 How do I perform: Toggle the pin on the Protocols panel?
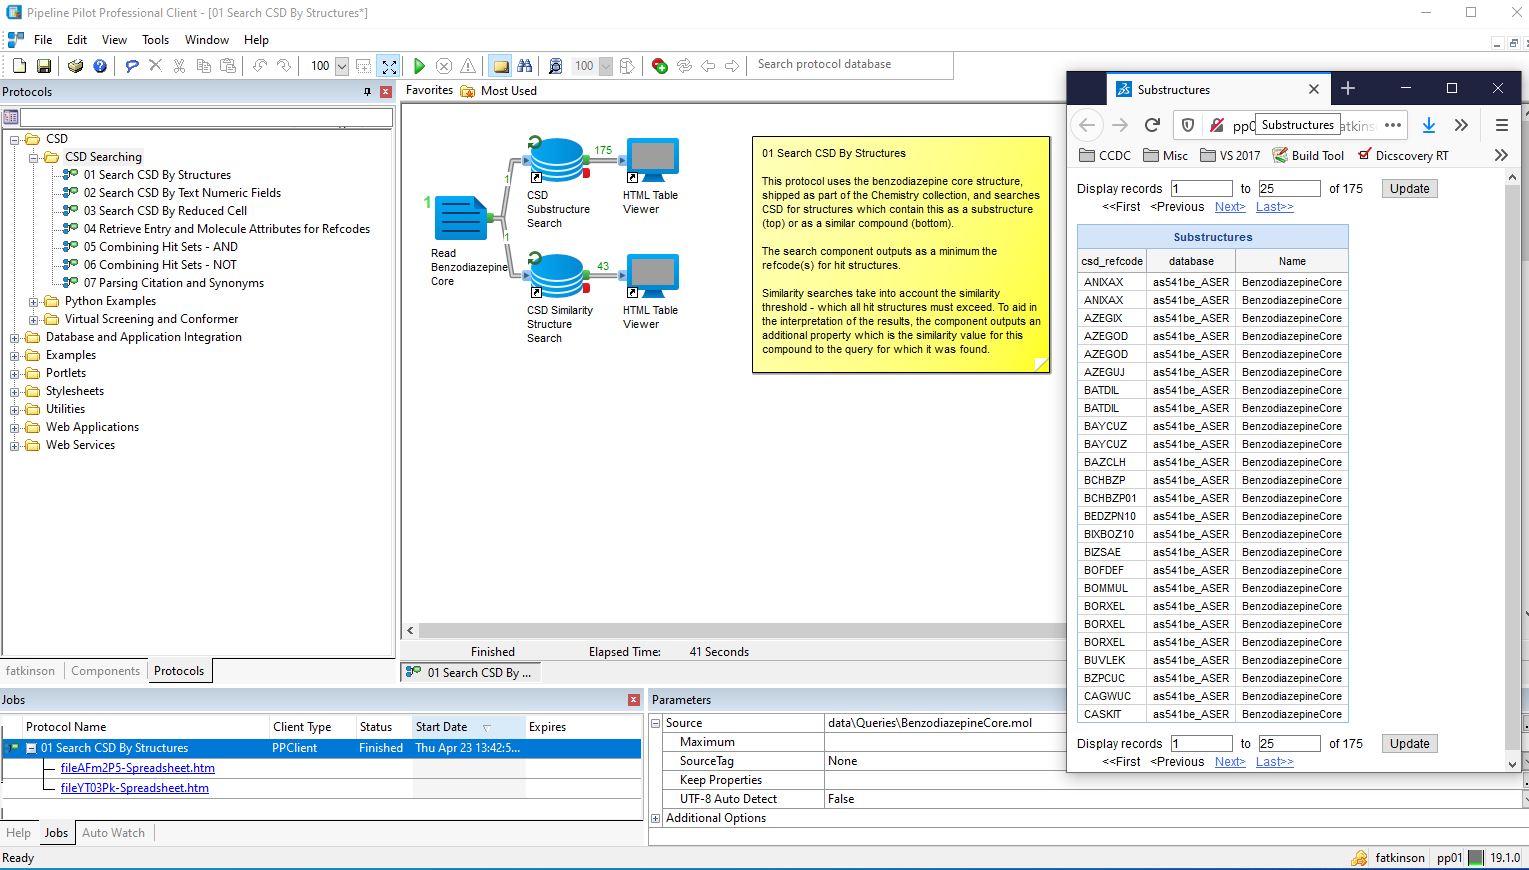(x=367, y=92)
